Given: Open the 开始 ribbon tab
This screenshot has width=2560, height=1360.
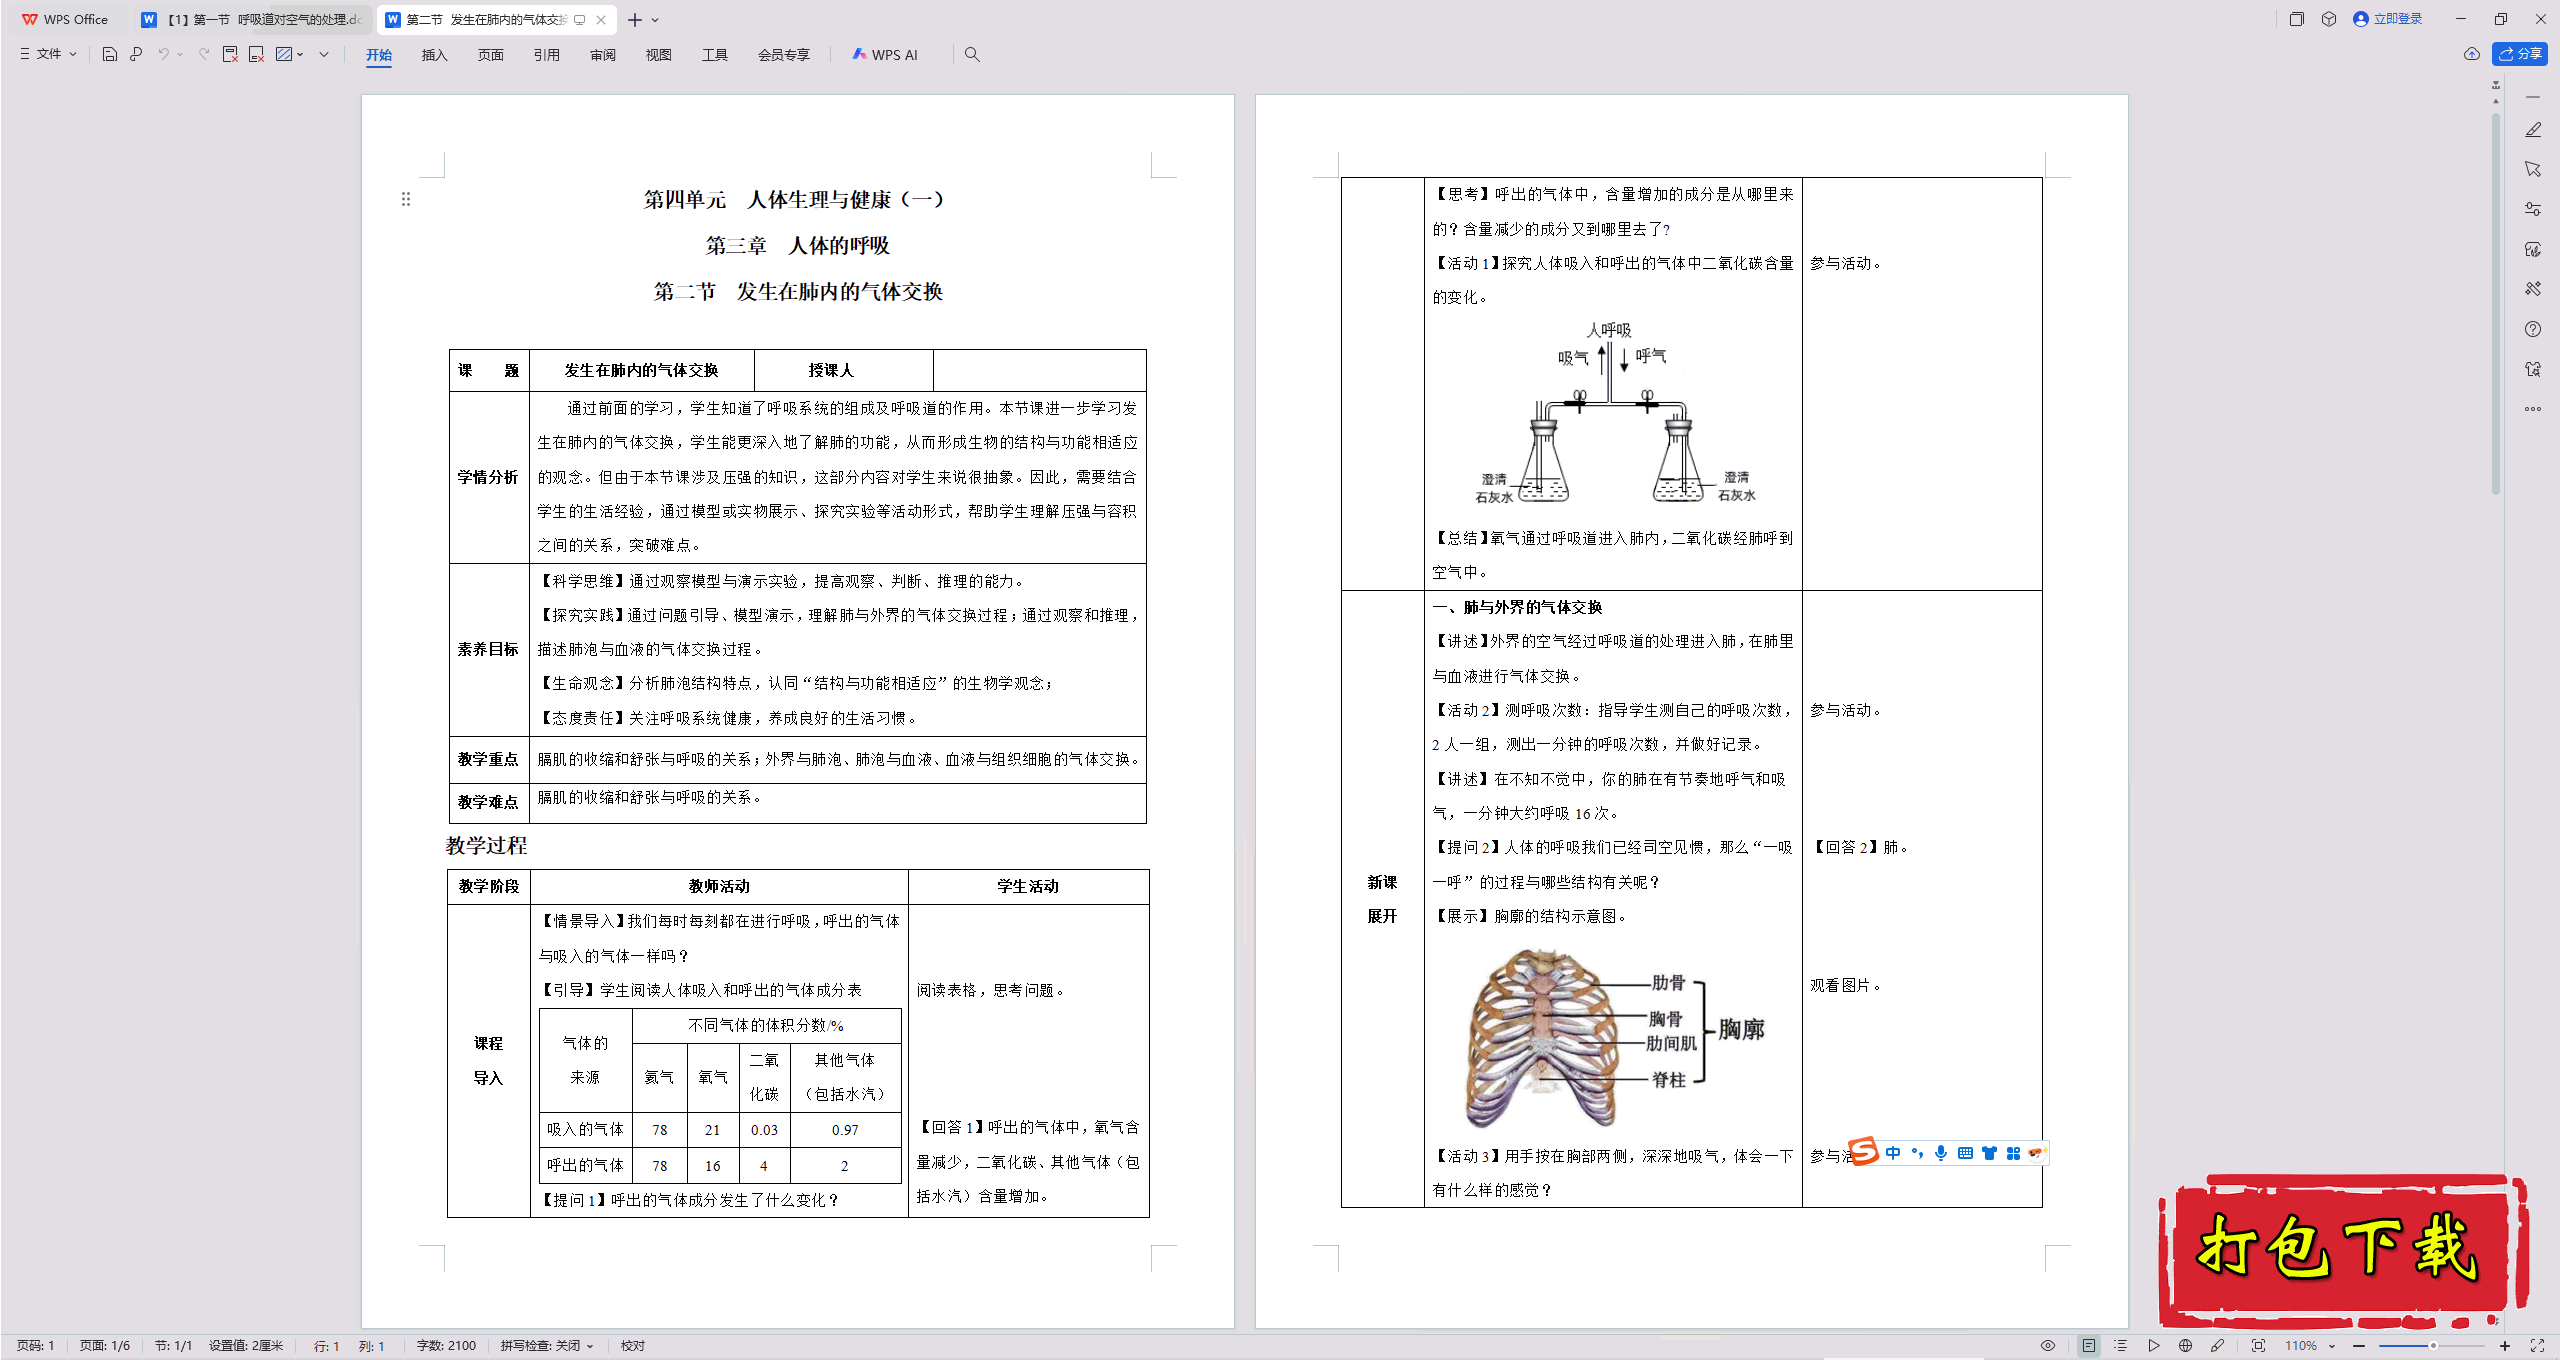Looking at the screenshot, I should click(379, 55).
